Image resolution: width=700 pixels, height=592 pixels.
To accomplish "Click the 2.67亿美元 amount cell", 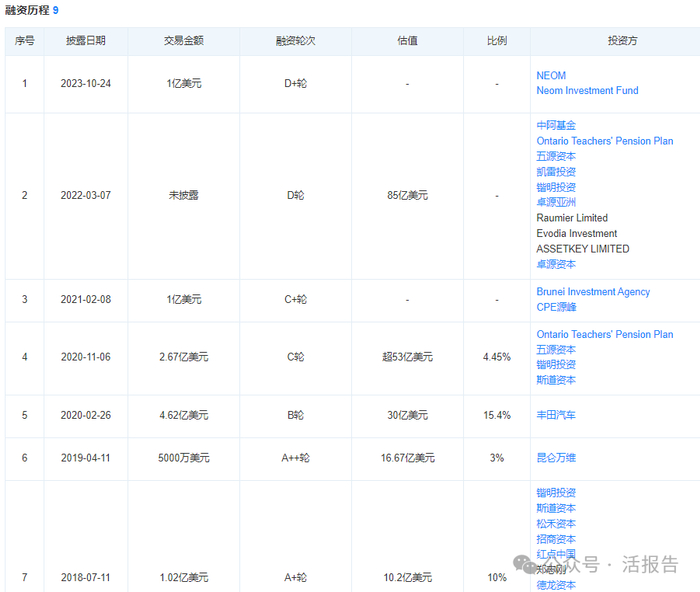I will coord(184,357).
